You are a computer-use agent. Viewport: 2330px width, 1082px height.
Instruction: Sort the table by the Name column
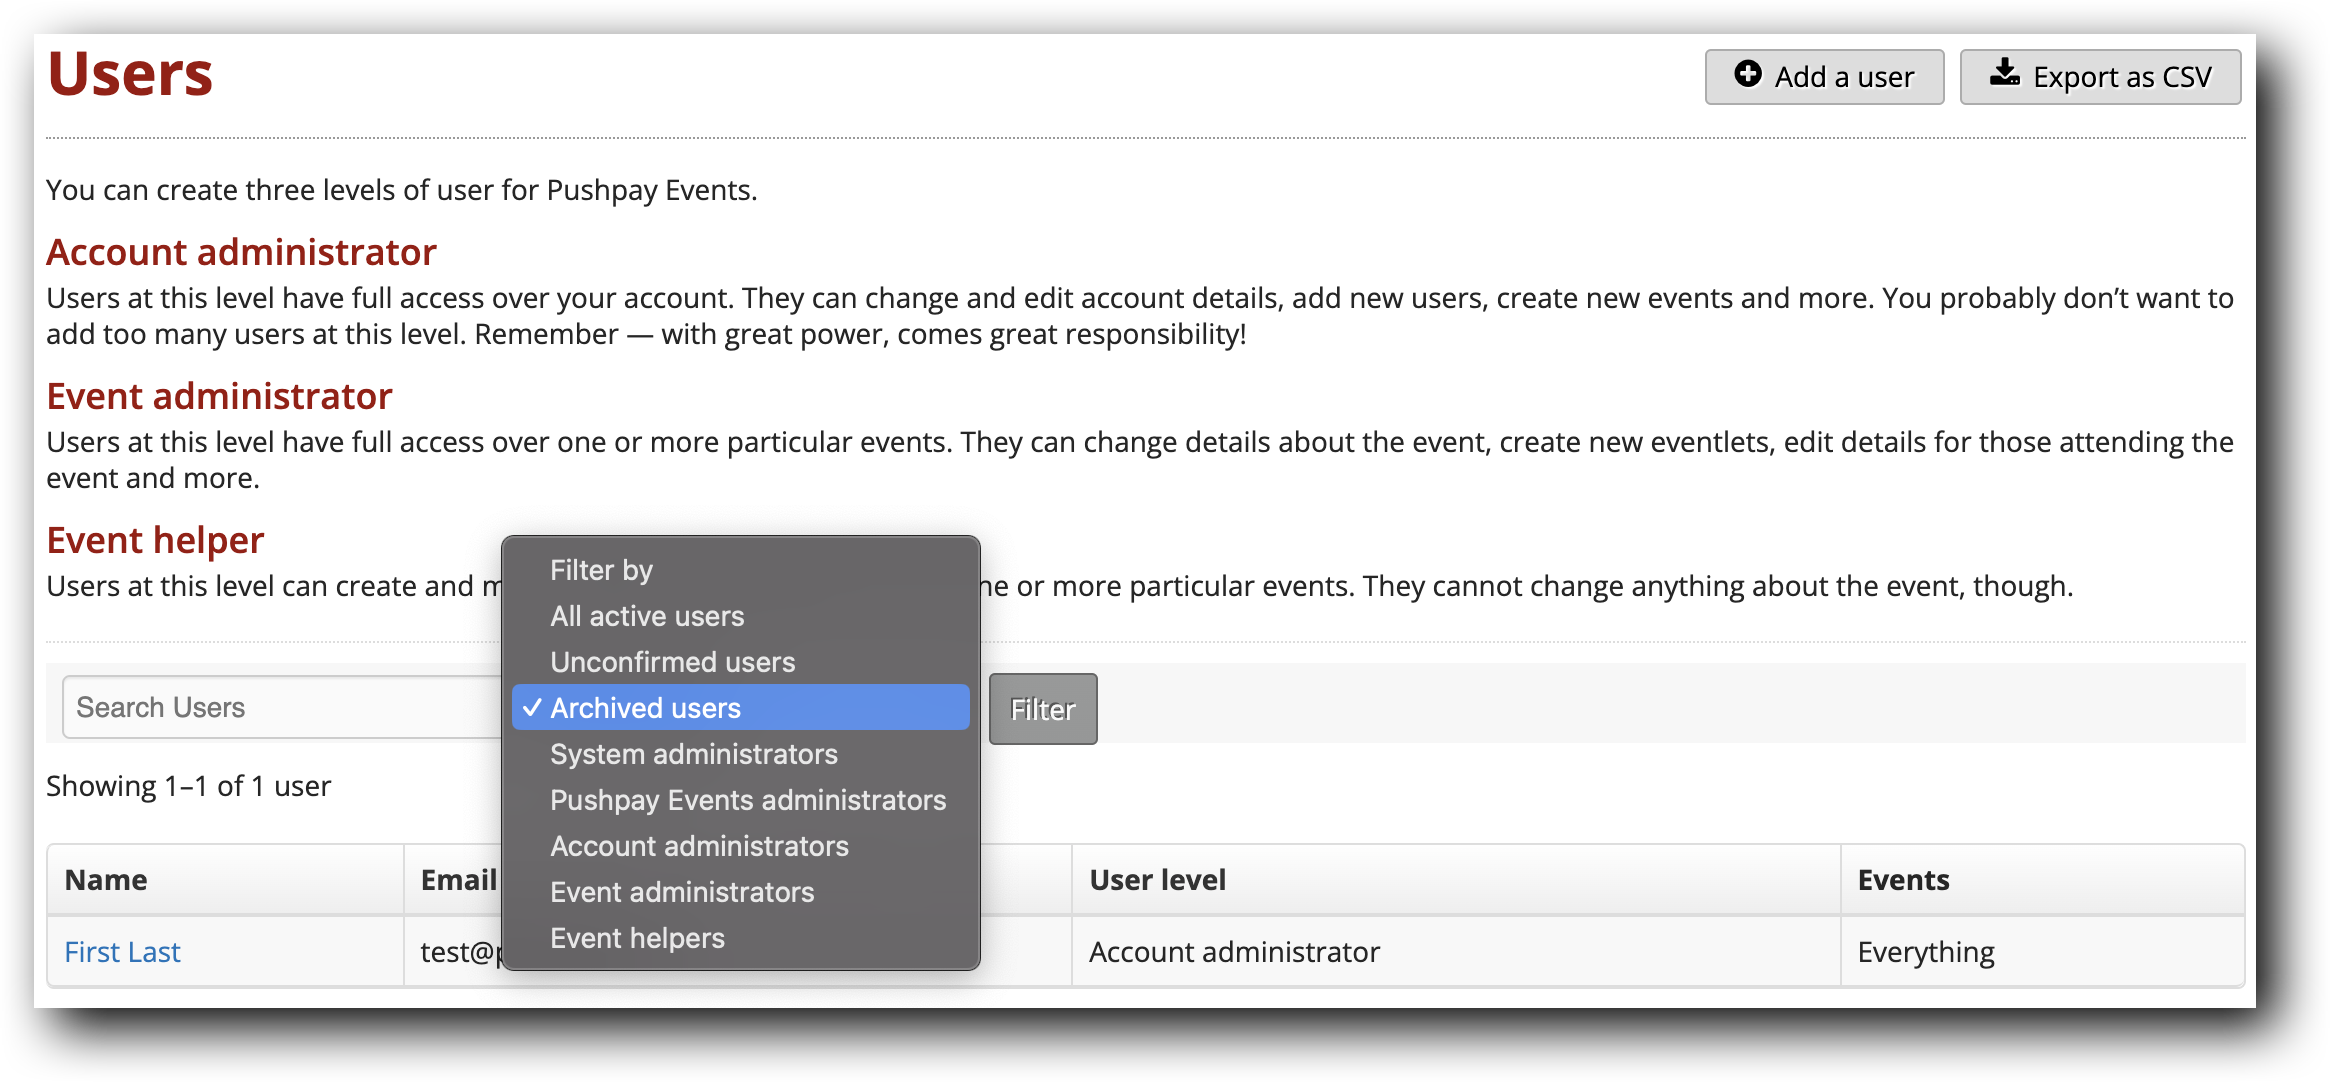coord(104,879)
